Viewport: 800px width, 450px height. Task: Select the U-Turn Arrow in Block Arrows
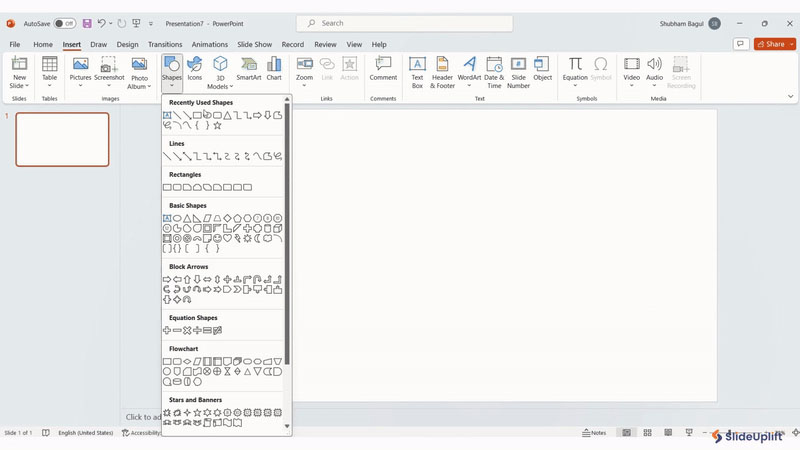[x=257, y=280]
